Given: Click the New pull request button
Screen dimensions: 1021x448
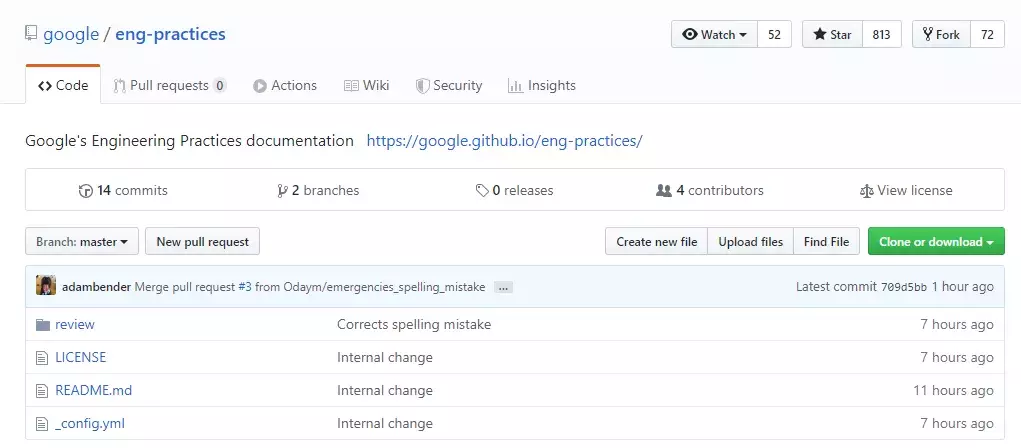Looking at the screenshot, I should (203, 242).
